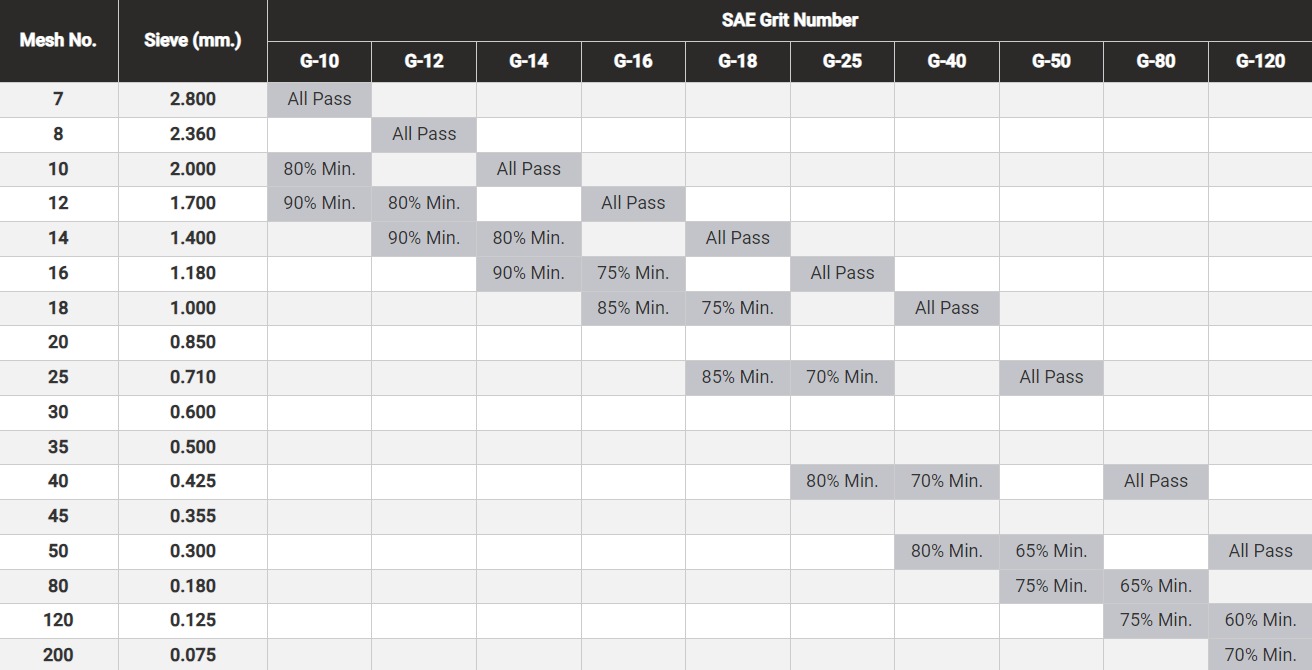1312x670 pixels.
Task: Click the 70% Min. cell under G-120
Action: (x=1260, y=655)
